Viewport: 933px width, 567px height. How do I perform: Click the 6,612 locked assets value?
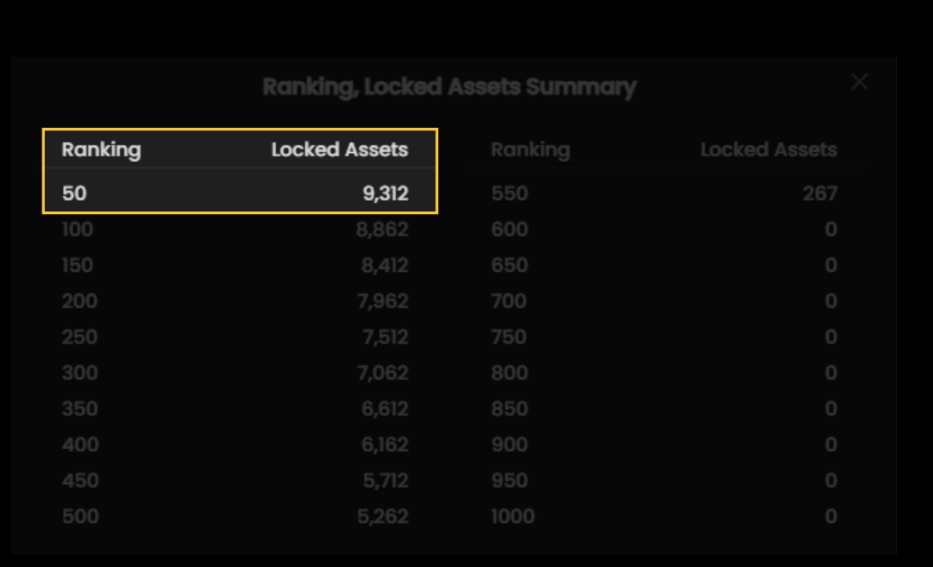384,409
